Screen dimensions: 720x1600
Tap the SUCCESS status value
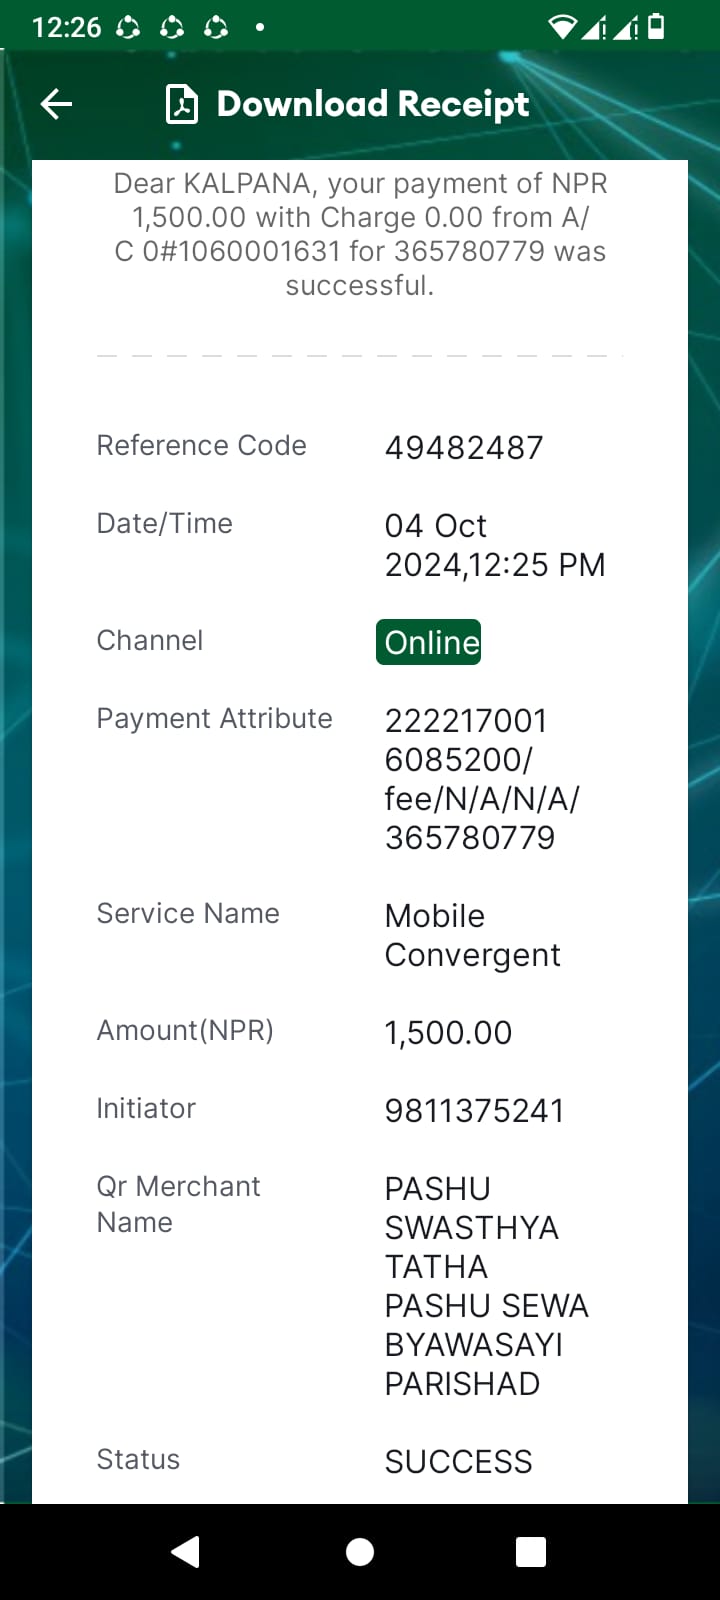tap(459, 1461)
